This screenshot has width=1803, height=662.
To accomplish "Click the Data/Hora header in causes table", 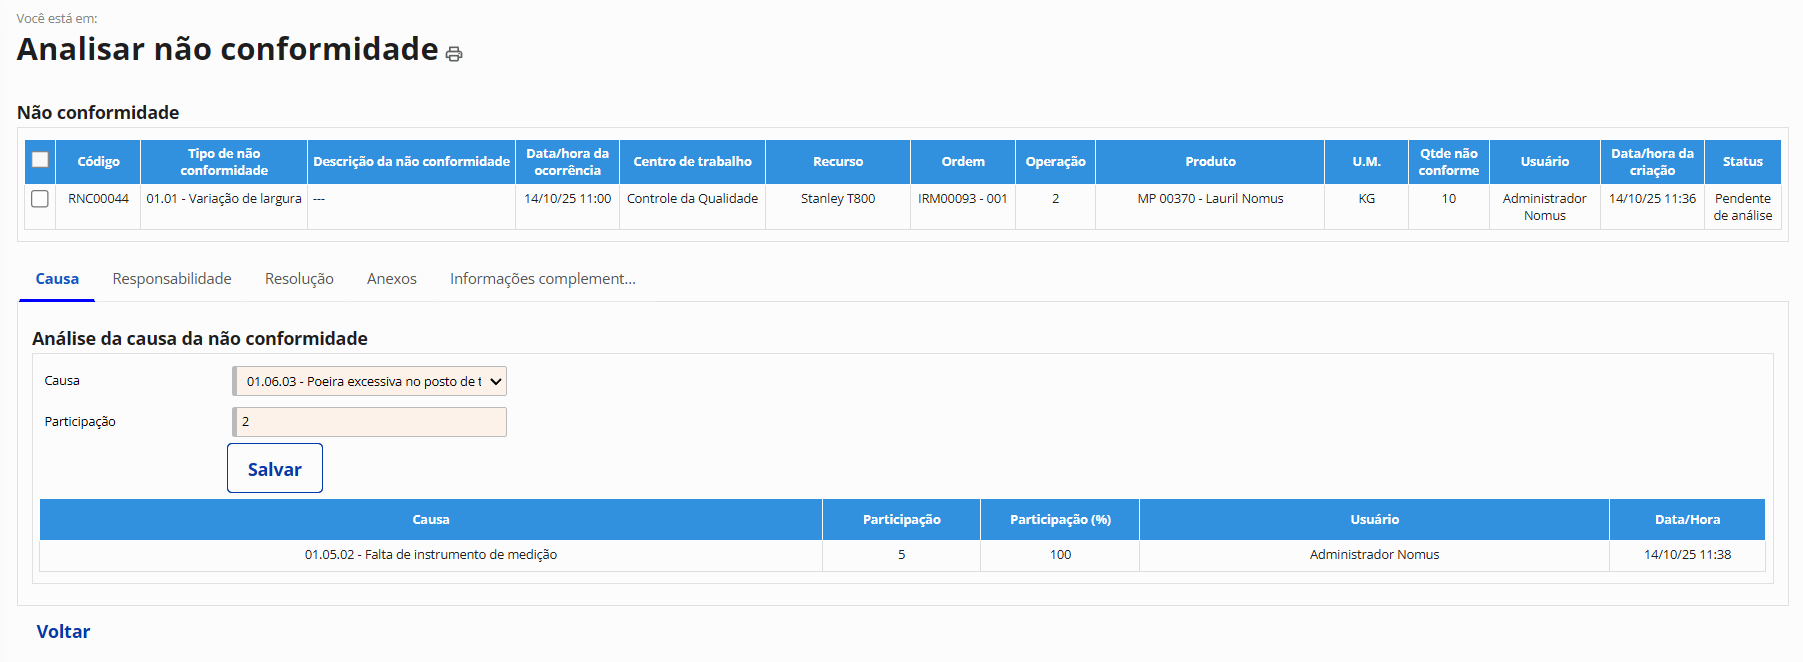I will (x=1687, y=520).
